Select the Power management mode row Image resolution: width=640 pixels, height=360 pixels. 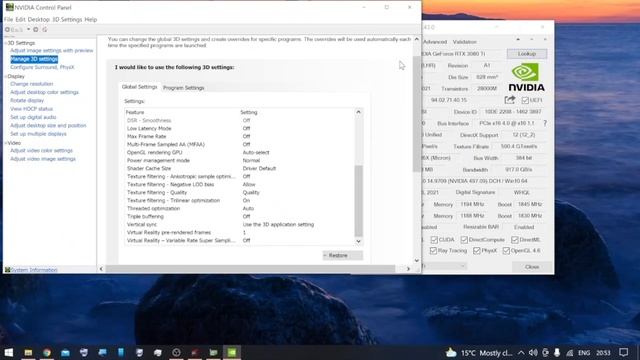(x=240, y=160)
